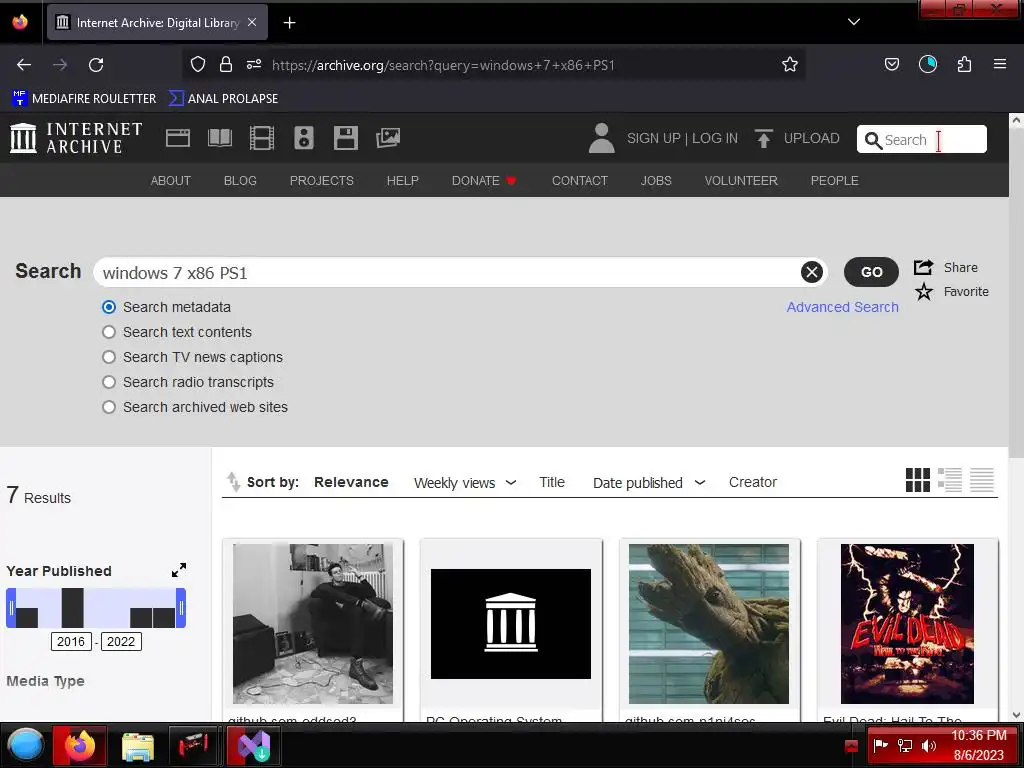Click the Share icon
Viewport: 1024px width, 768px height.
(923, 267)
